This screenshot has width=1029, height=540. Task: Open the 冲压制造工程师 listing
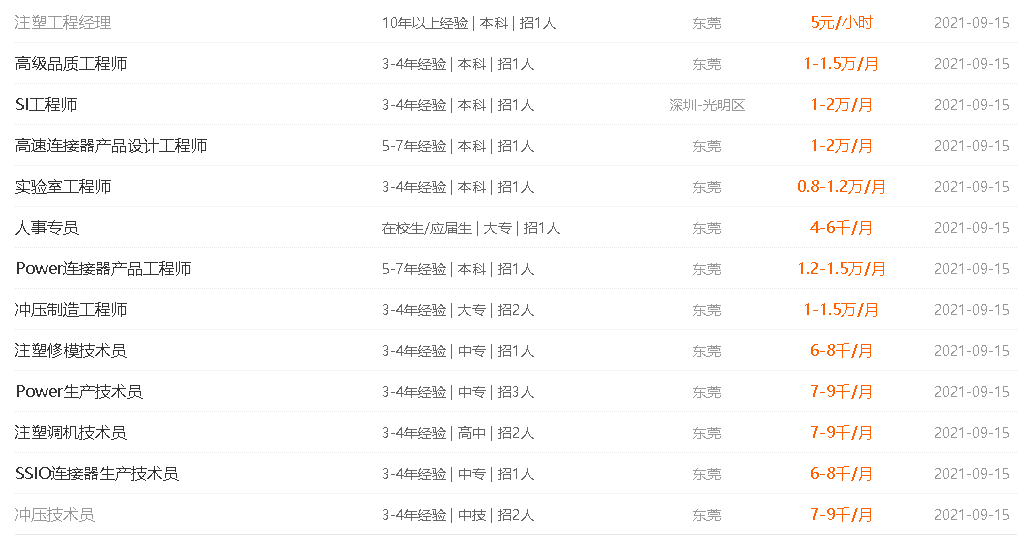(71, 310)
